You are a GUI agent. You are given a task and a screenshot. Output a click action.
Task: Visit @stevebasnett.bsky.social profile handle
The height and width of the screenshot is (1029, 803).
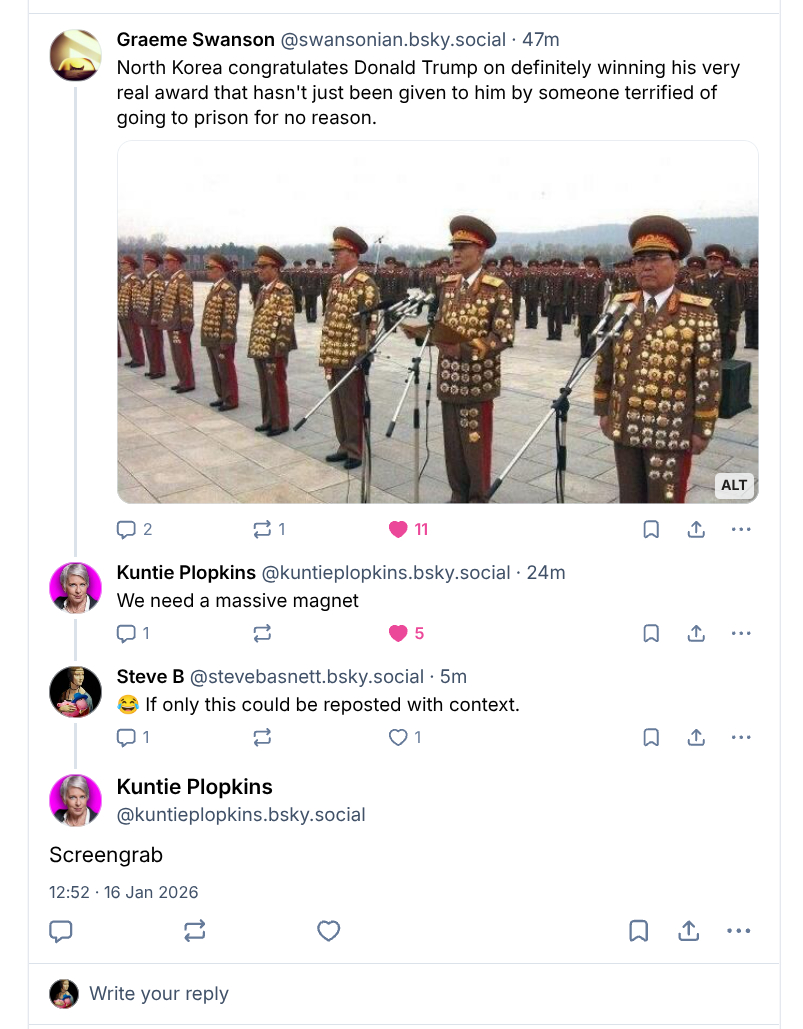(307, 677)
